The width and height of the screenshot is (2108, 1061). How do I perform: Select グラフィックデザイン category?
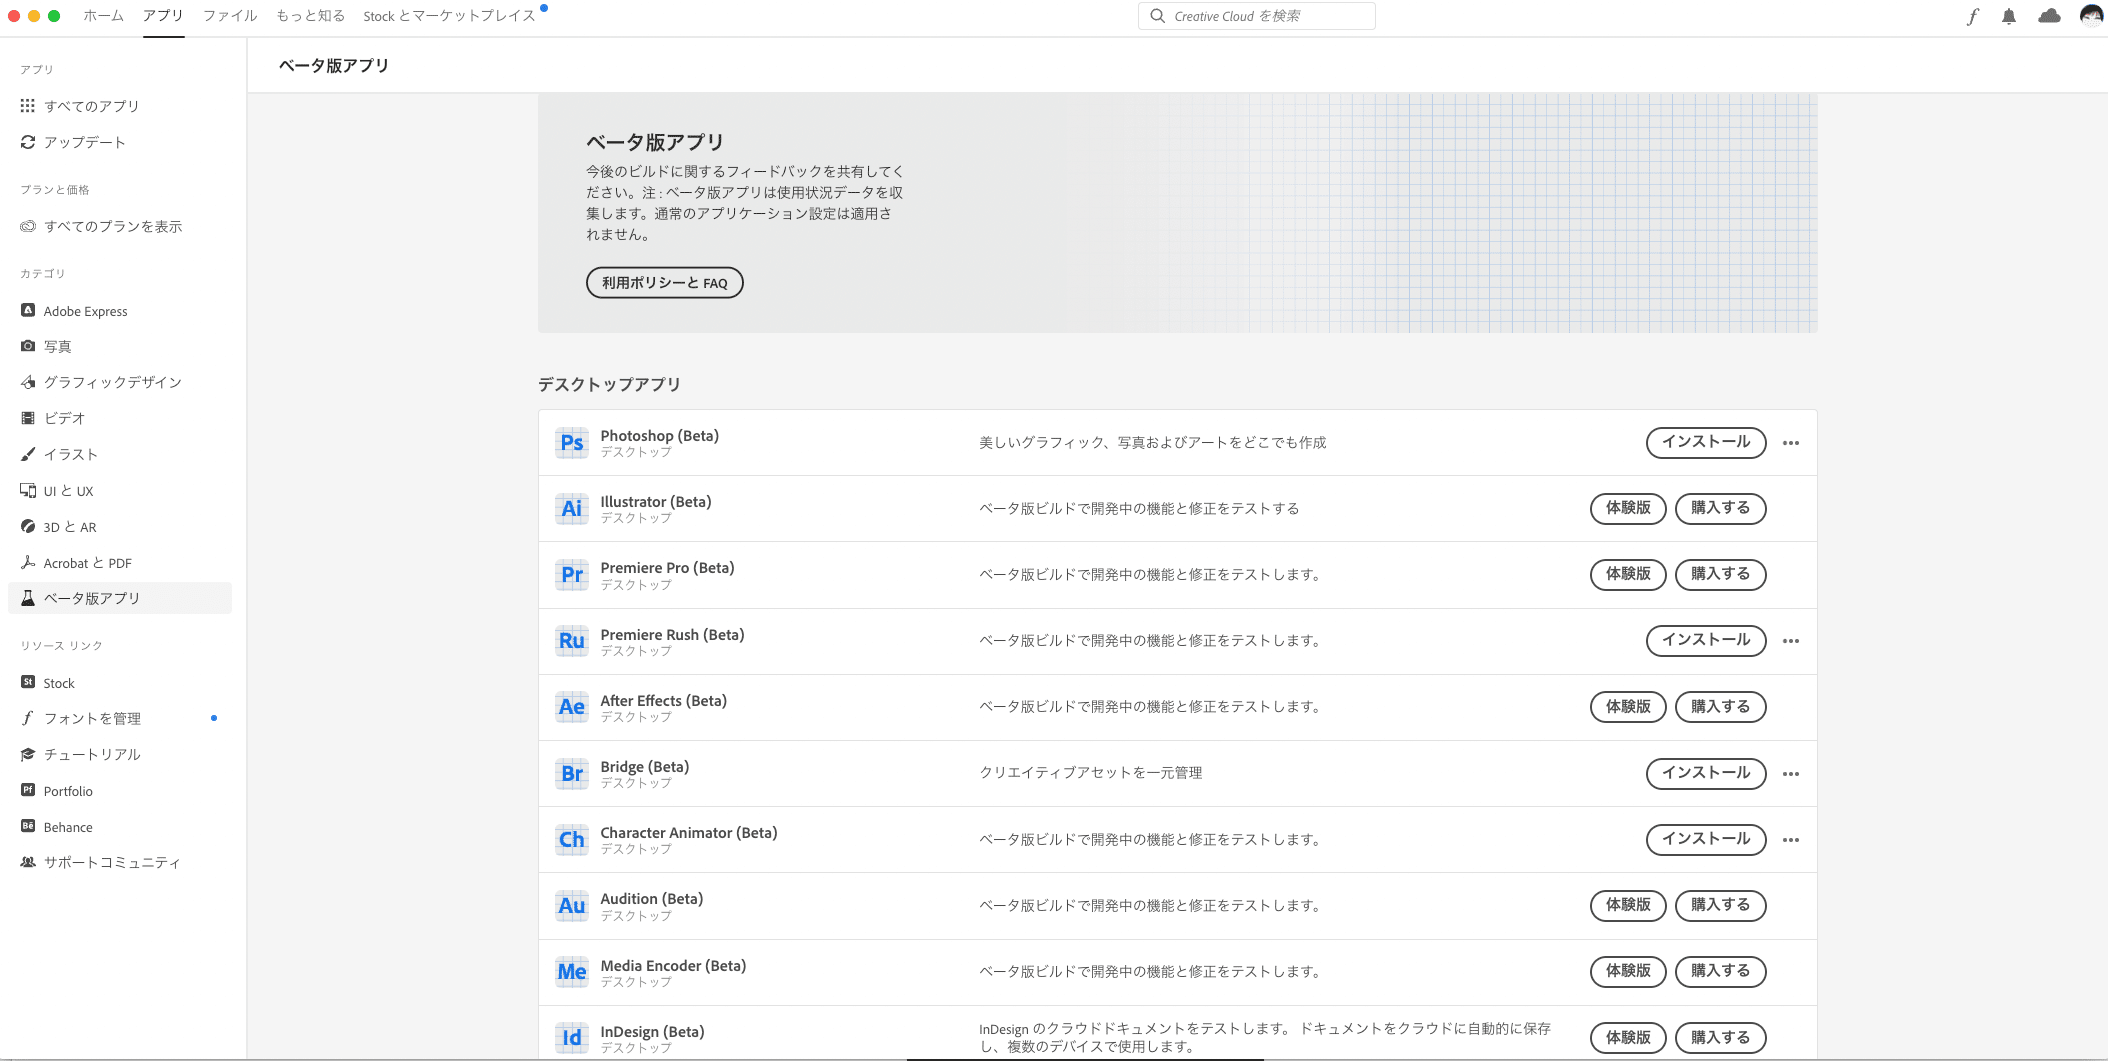120,382
